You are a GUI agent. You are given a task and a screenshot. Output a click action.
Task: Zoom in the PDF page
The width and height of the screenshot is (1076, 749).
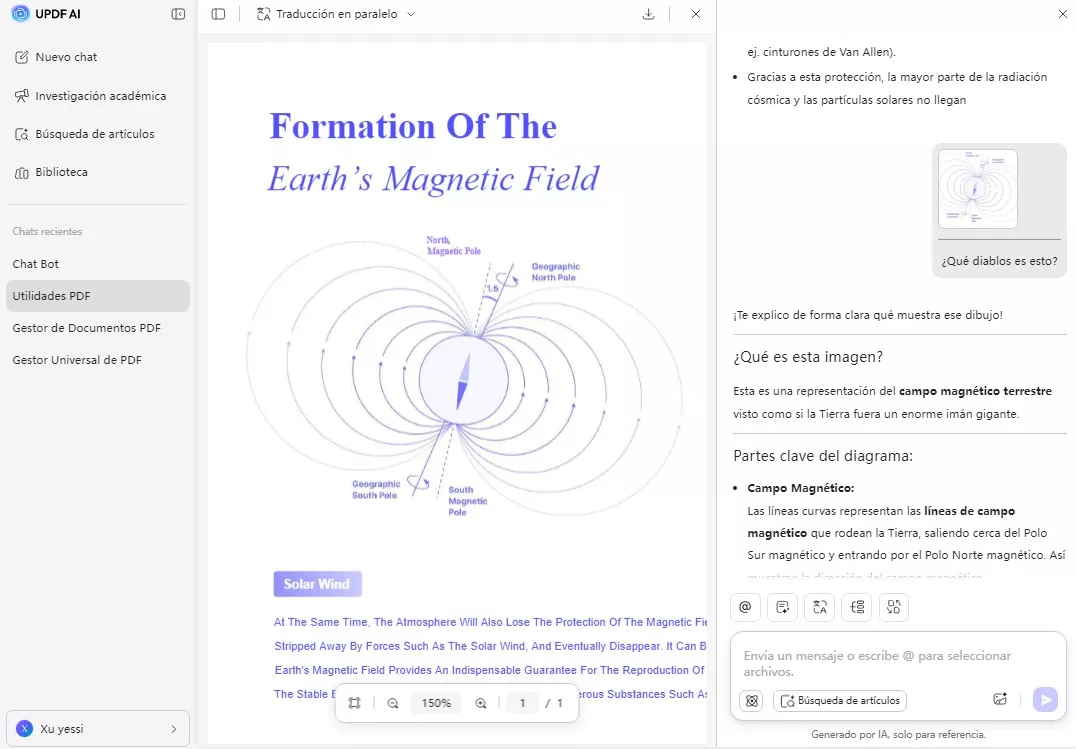point(481,703)
